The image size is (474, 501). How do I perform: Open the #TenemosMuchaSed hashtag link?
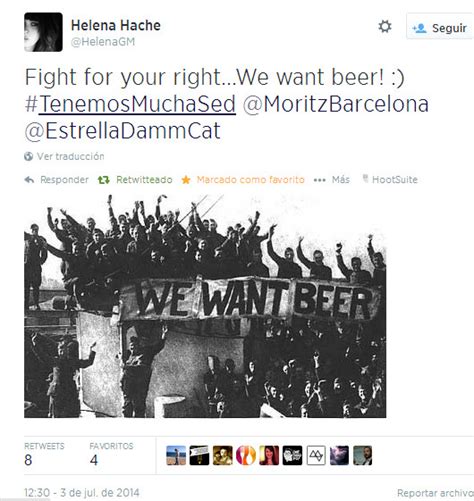[x=130, y=104]
